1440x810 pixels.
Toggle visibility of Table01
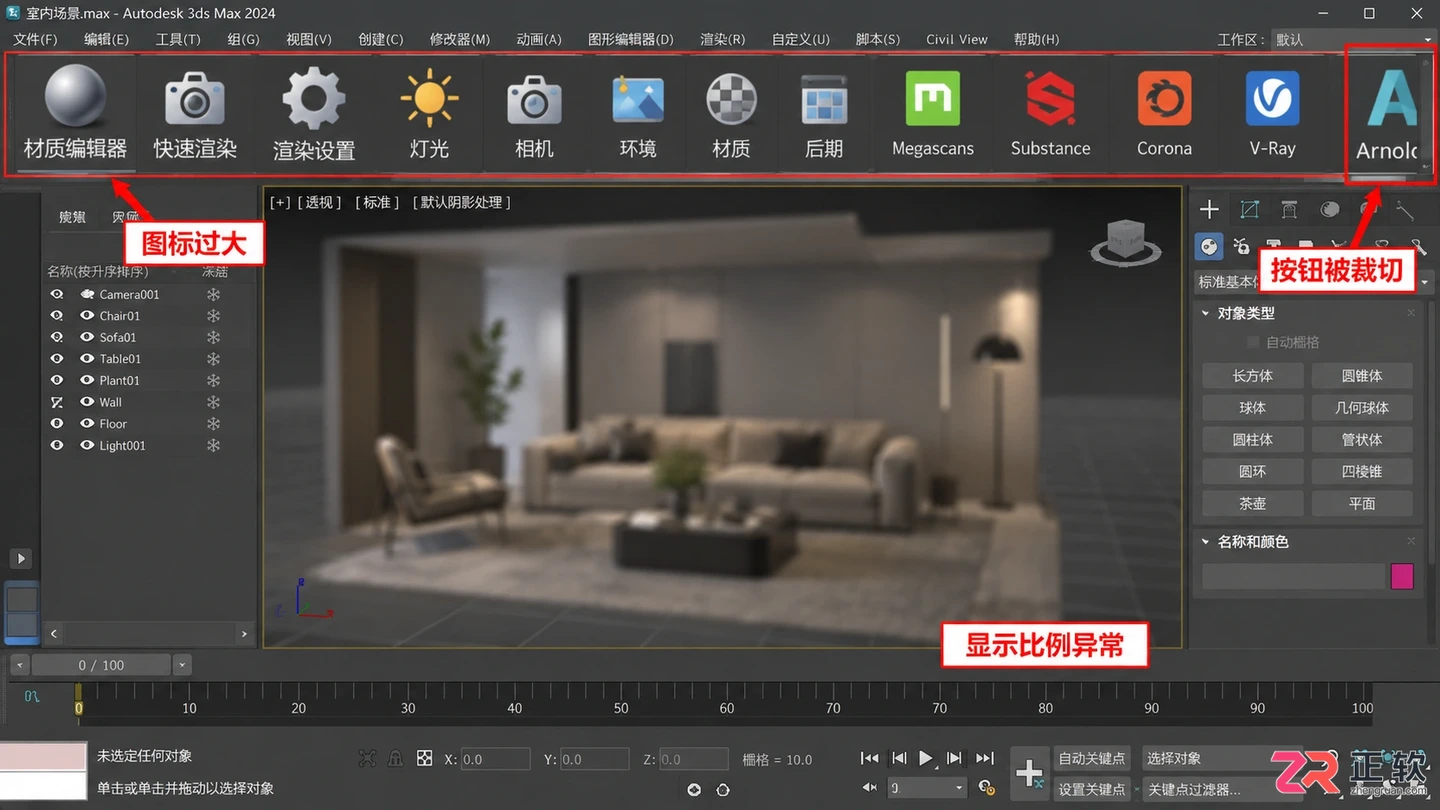coord(57,358)
